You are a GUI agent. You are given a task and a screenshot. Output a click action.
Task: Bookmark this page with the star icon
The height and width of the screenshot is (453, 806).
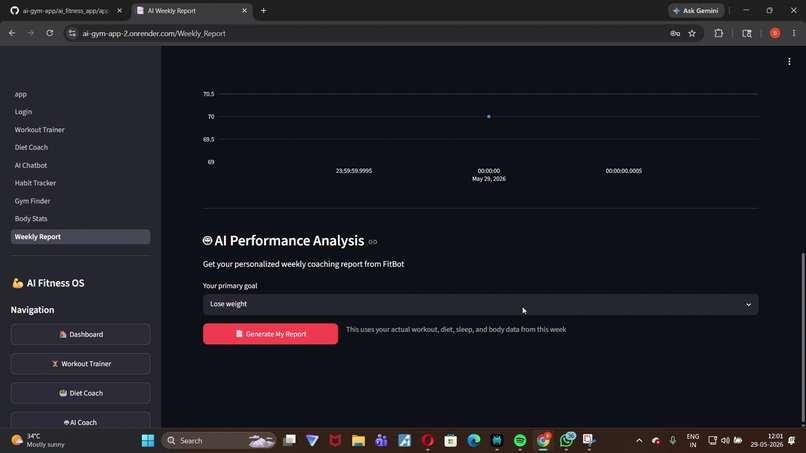point(692,33)
